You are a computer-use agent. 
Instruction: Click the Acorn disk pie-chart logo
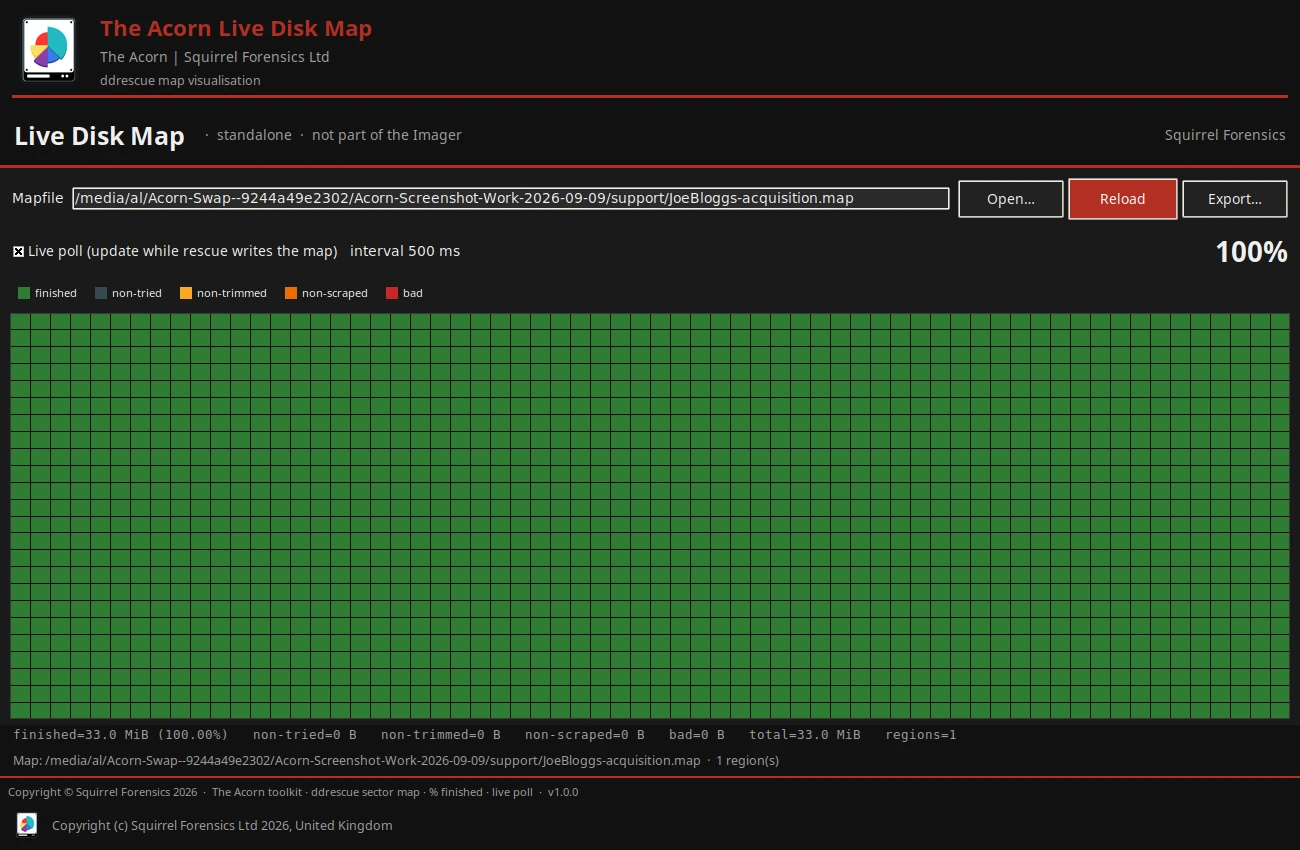point(49,50)
